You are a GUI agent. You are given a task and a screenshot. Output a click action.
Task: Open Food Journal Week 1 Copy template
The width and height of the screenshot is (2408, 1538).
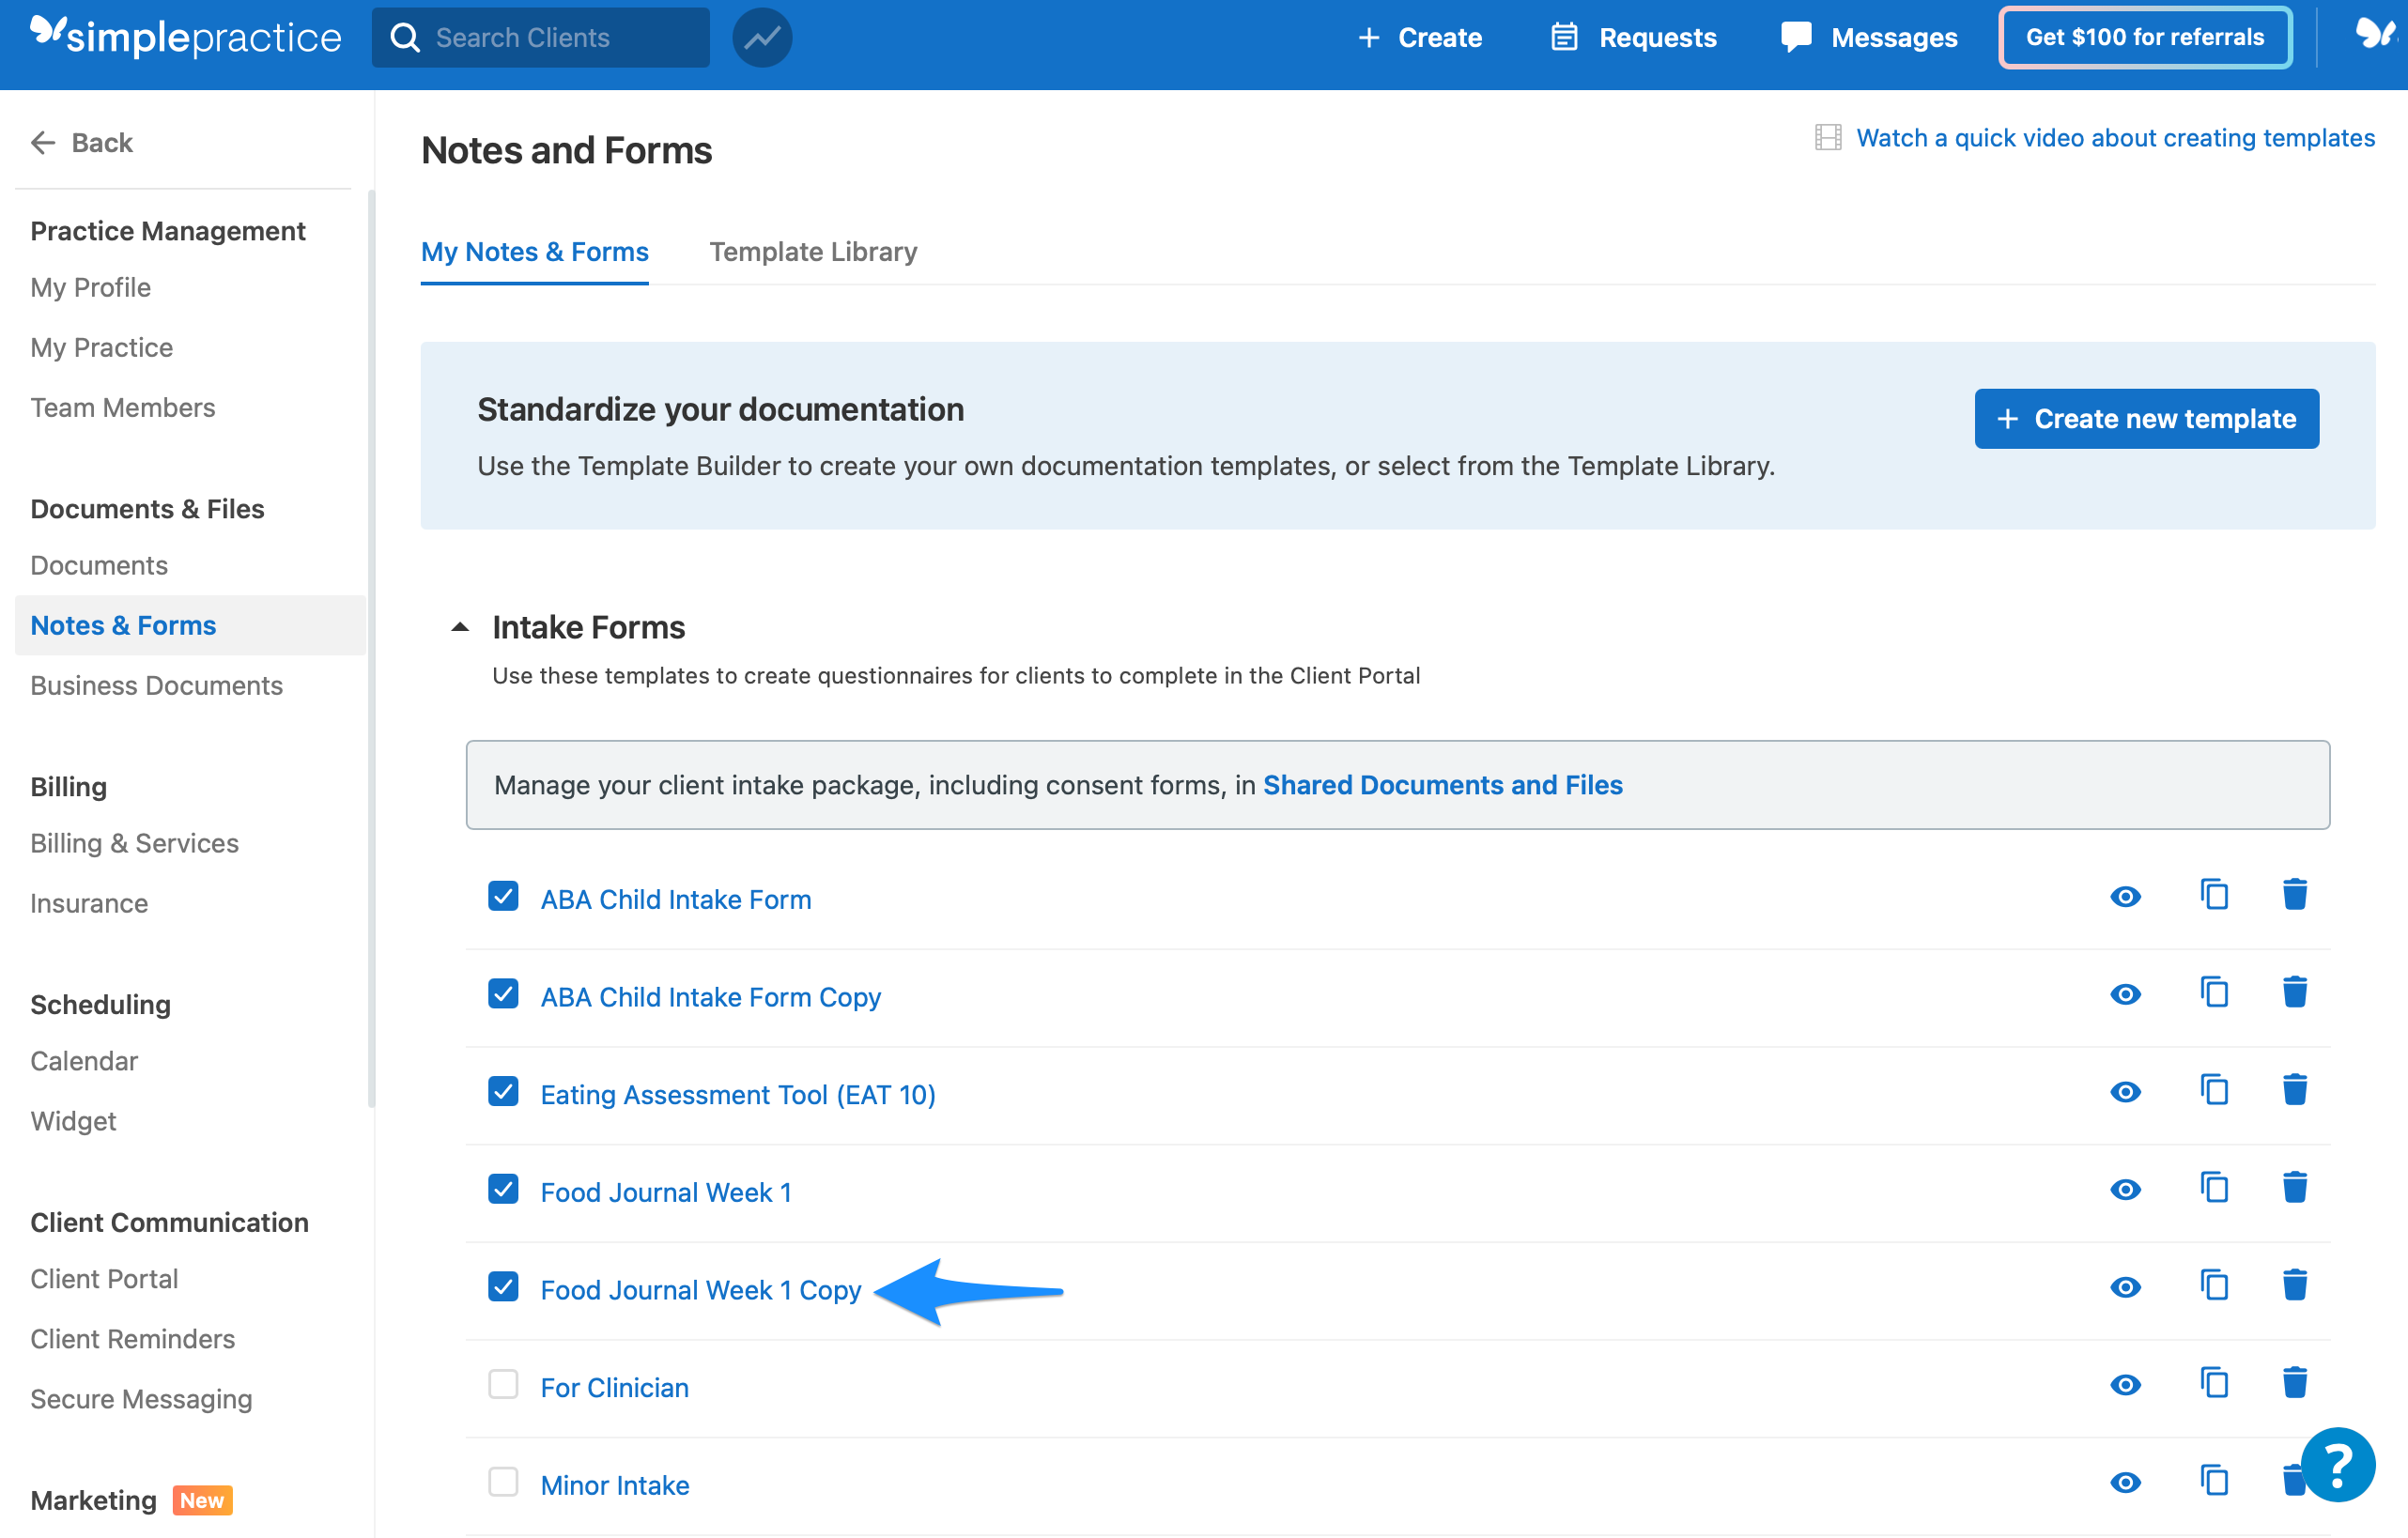(x=700, y=1291)
